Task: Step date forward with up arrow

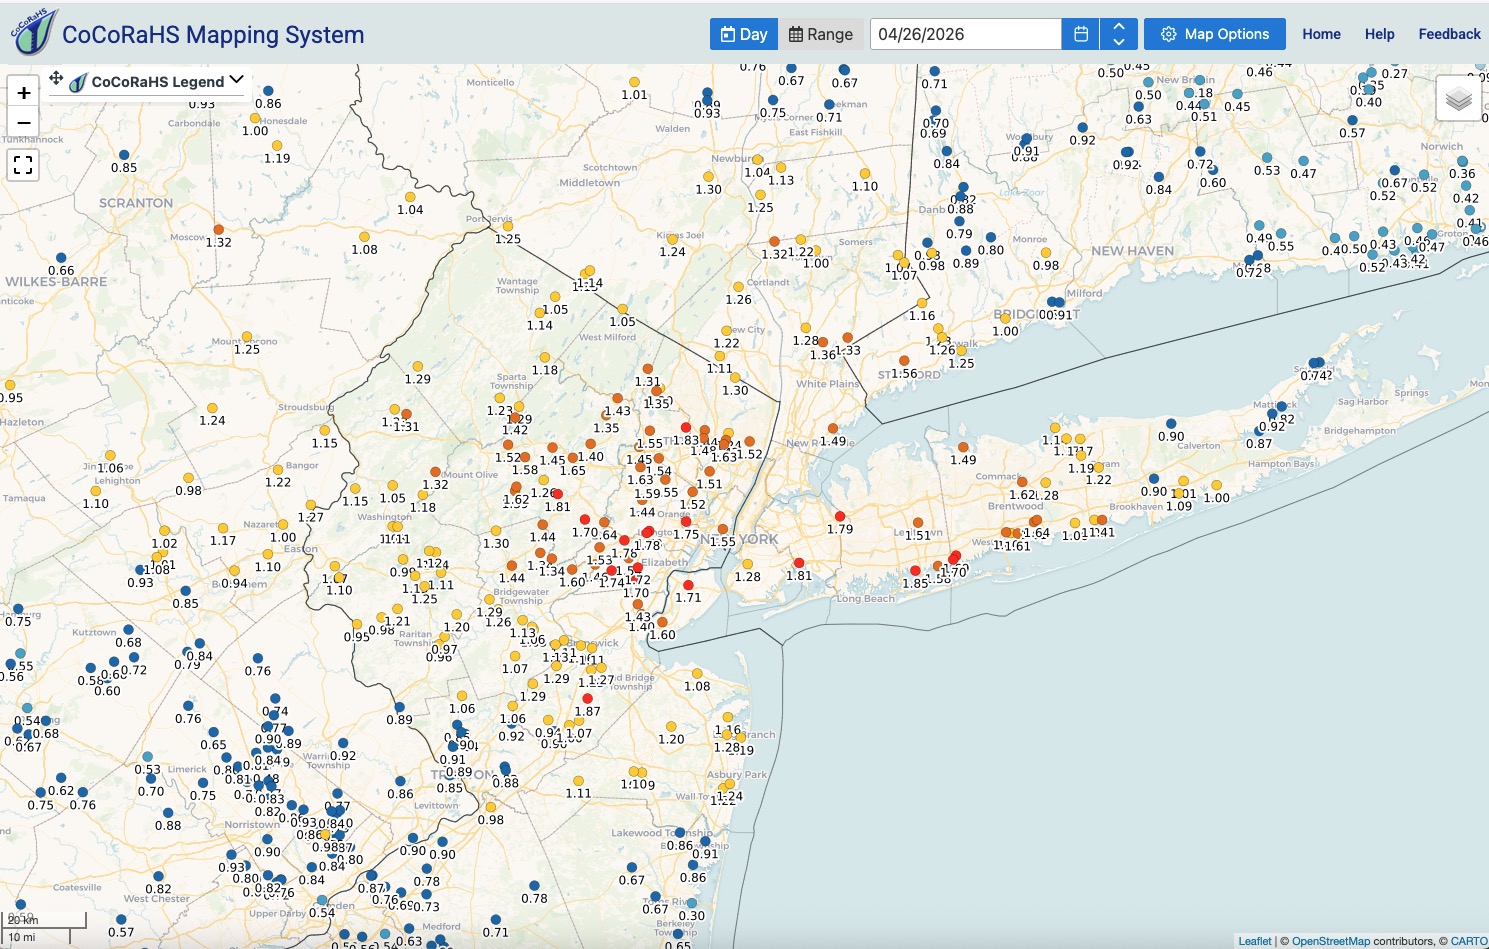Action: pos(1118,26)
